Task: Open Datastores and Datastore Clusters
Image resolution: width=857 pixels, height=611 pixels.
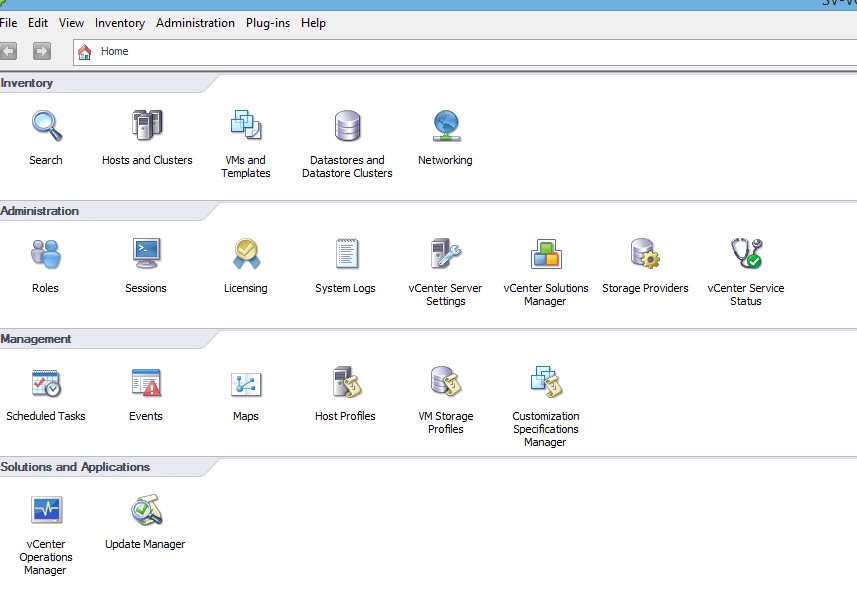Action: (x=348, y=126)
